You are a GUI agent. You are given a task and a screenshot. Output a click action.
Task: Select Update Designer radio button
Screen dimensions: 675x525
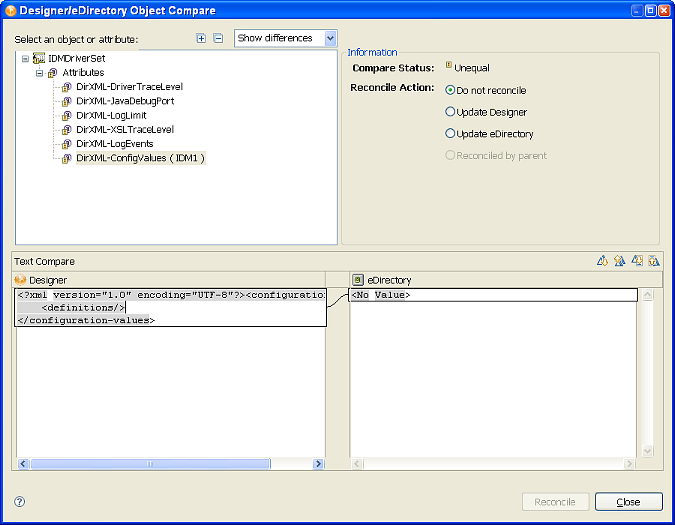coord(450,112)
